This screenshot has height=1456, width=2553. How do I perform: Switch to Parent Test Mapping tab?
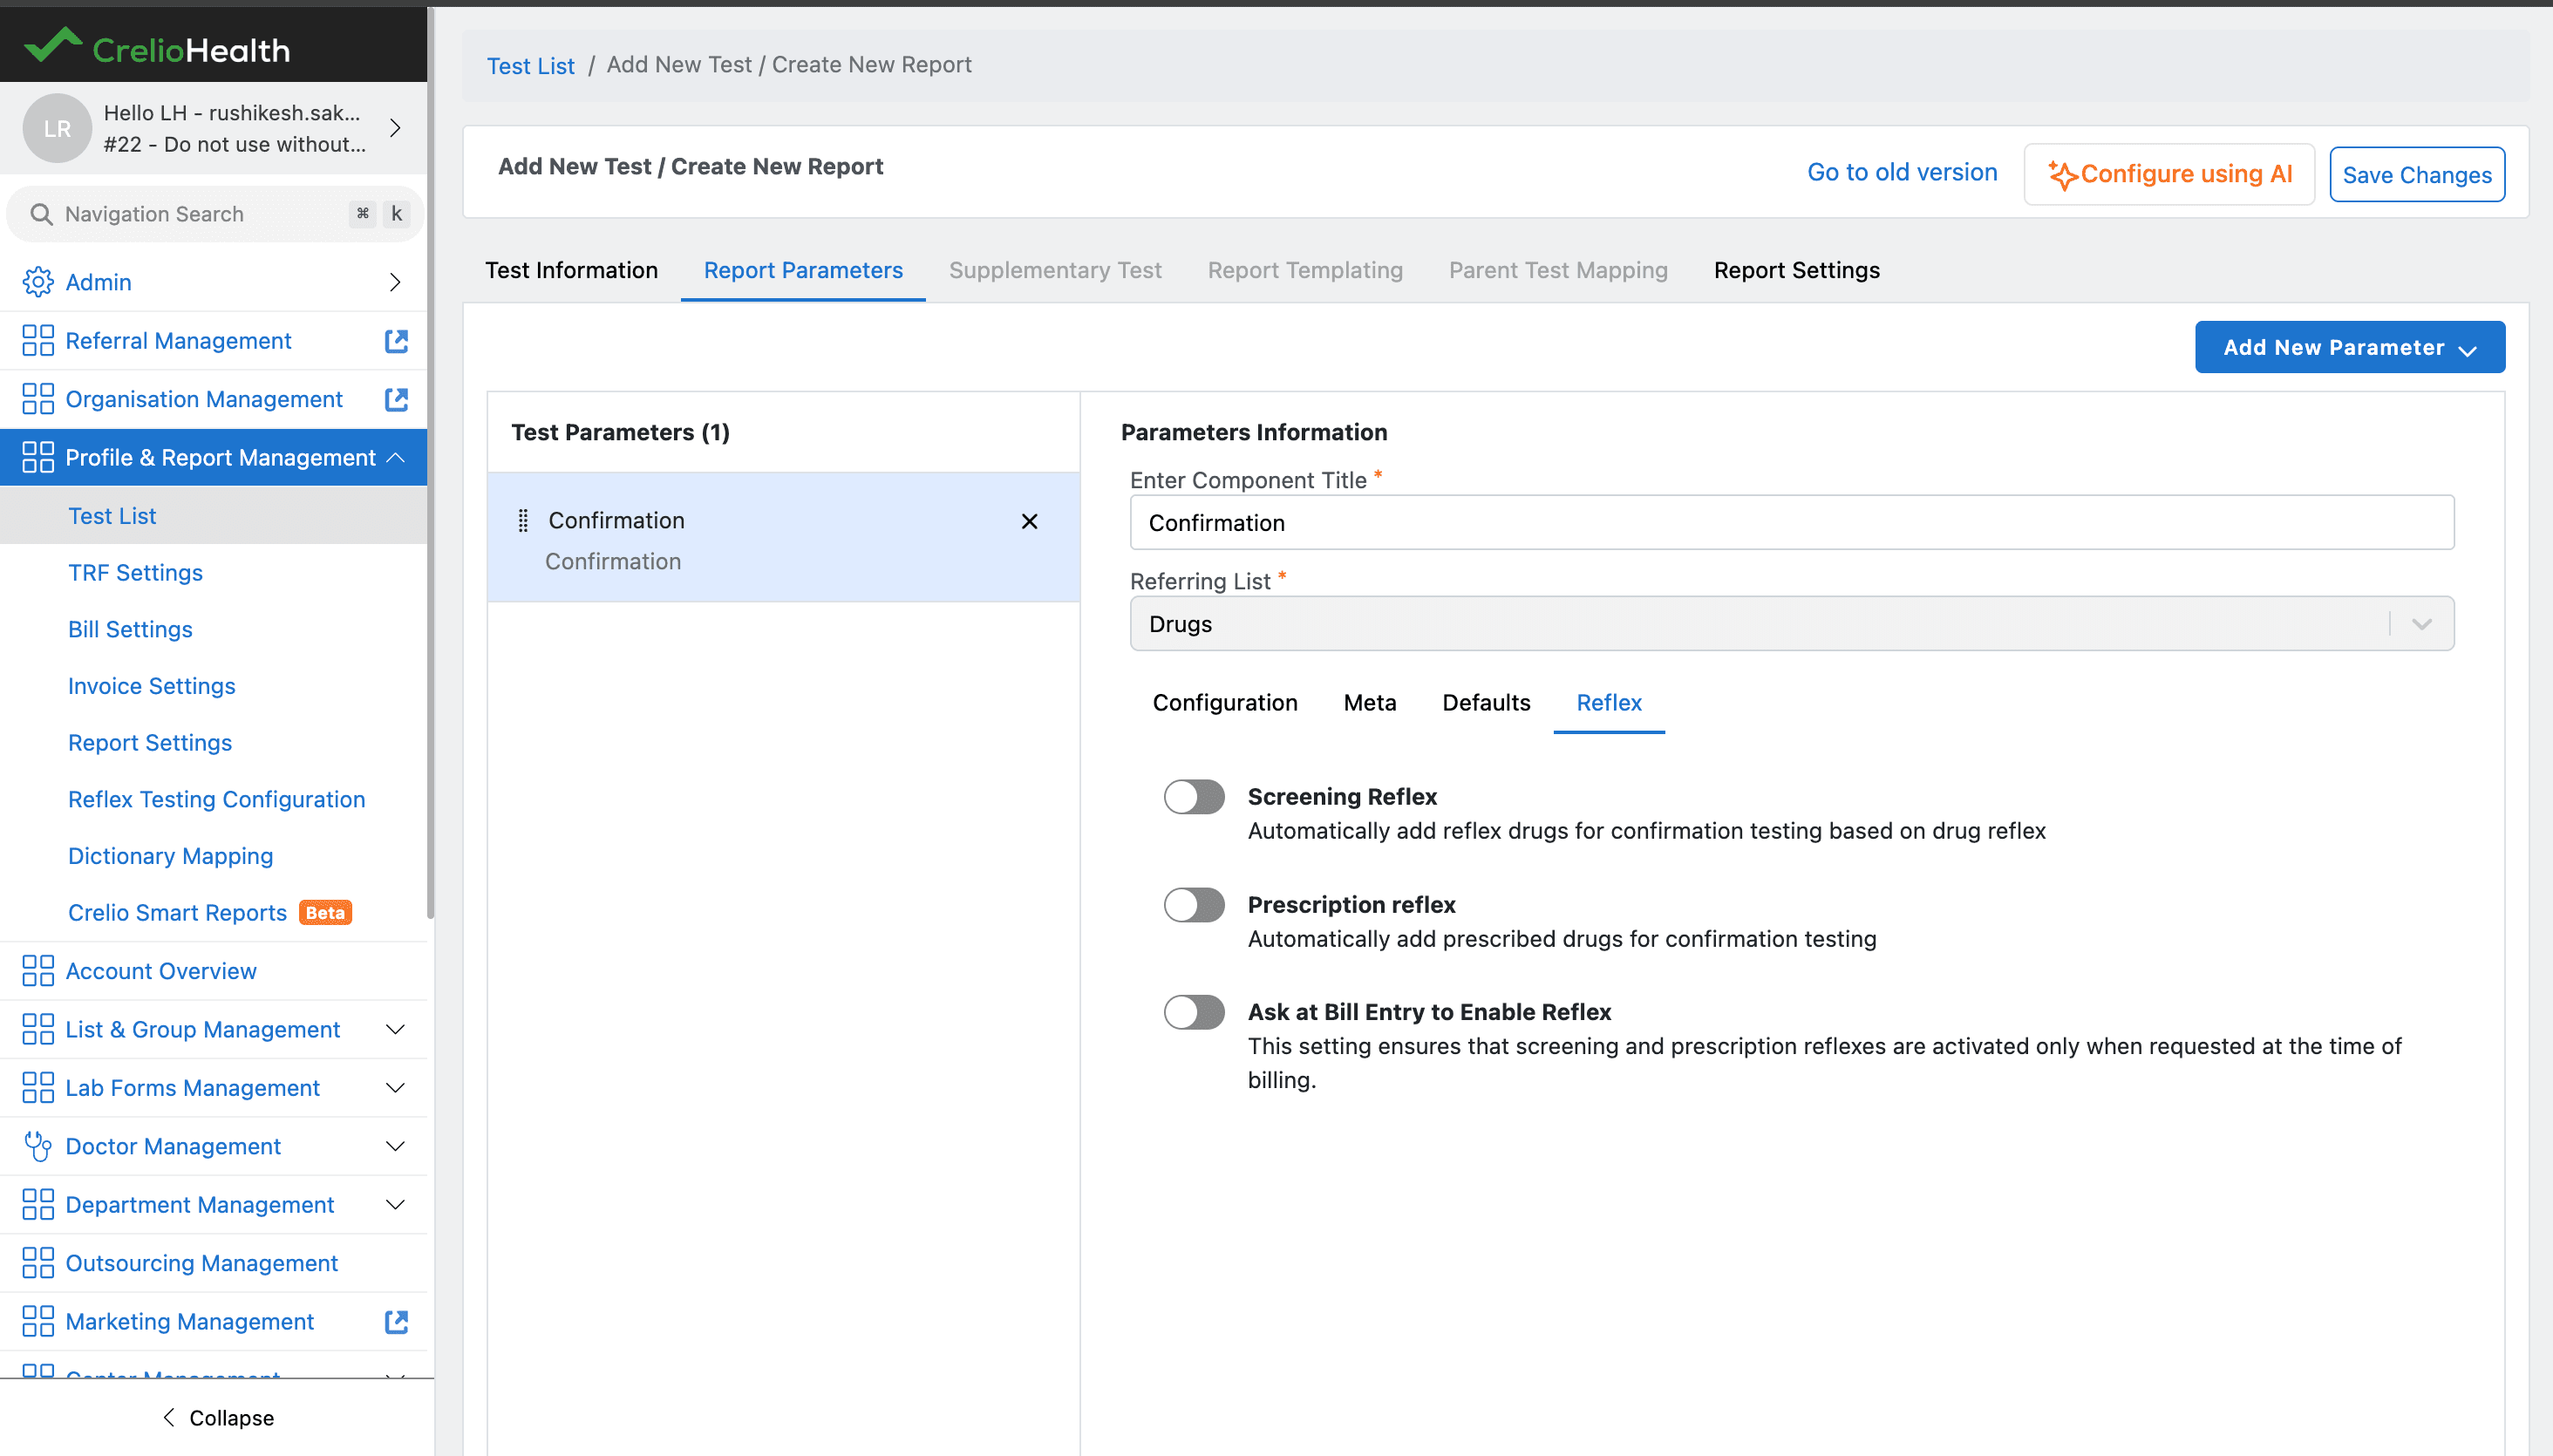[1558, 270]
